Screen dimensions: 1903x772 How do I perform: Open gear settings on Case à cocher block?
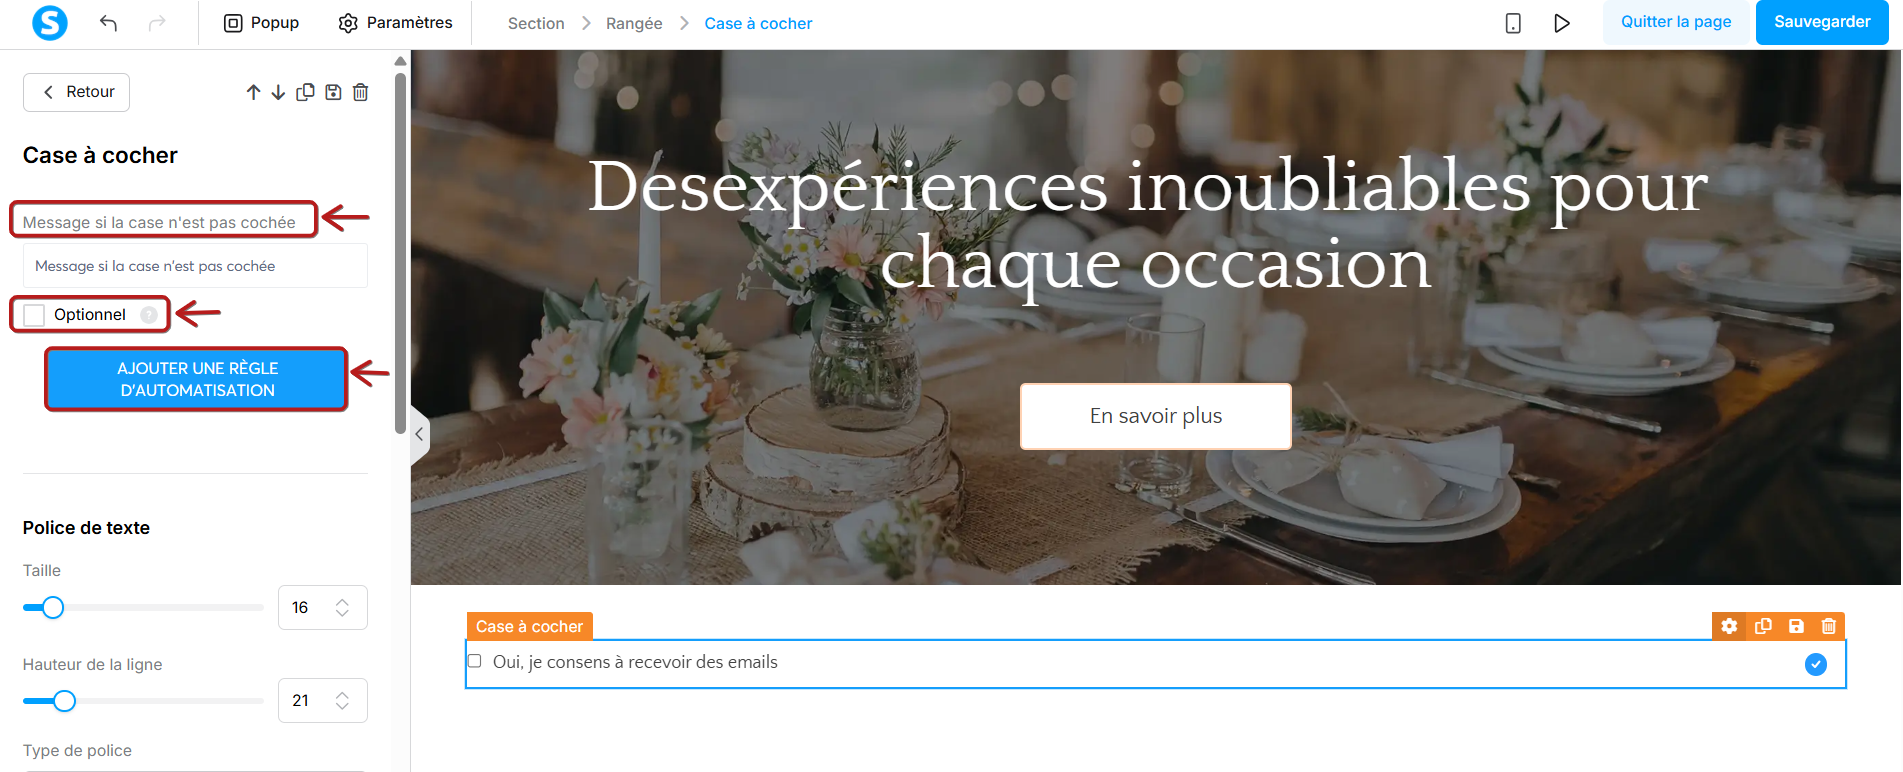[x=1729, y=626]
